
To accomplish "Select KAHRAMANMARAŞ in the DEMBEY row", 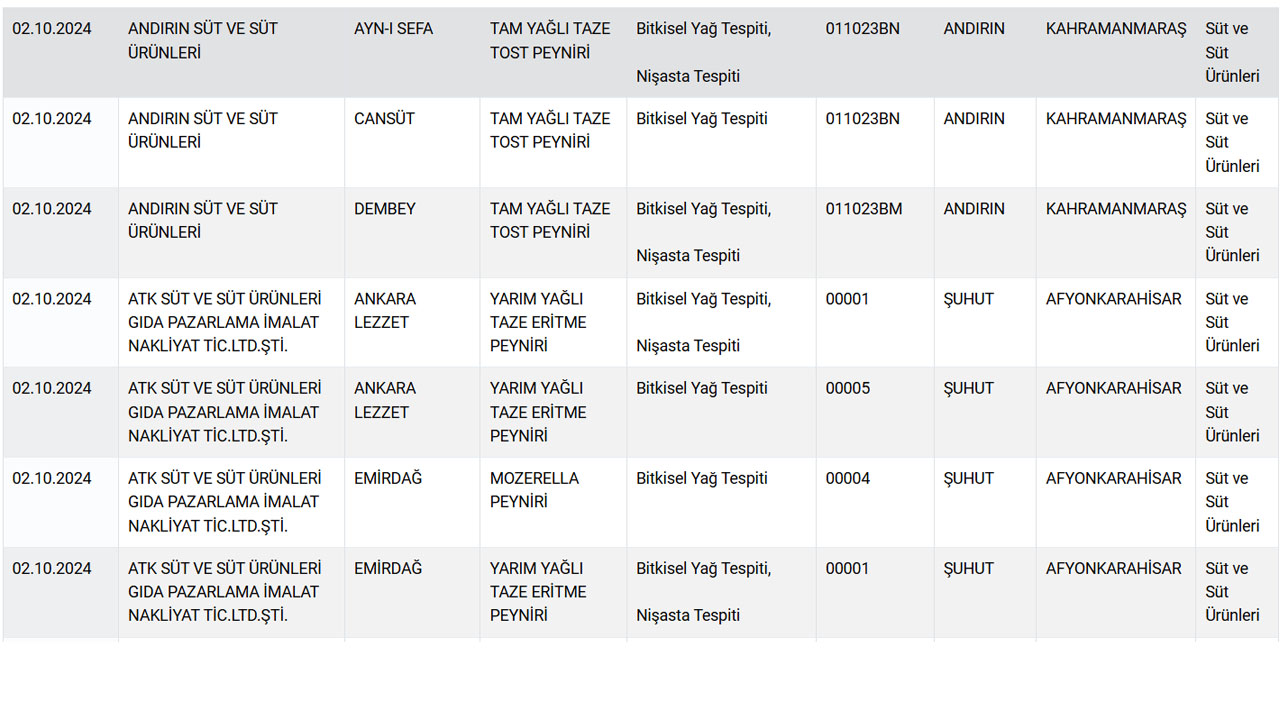I will click(x=1115, y=209).
